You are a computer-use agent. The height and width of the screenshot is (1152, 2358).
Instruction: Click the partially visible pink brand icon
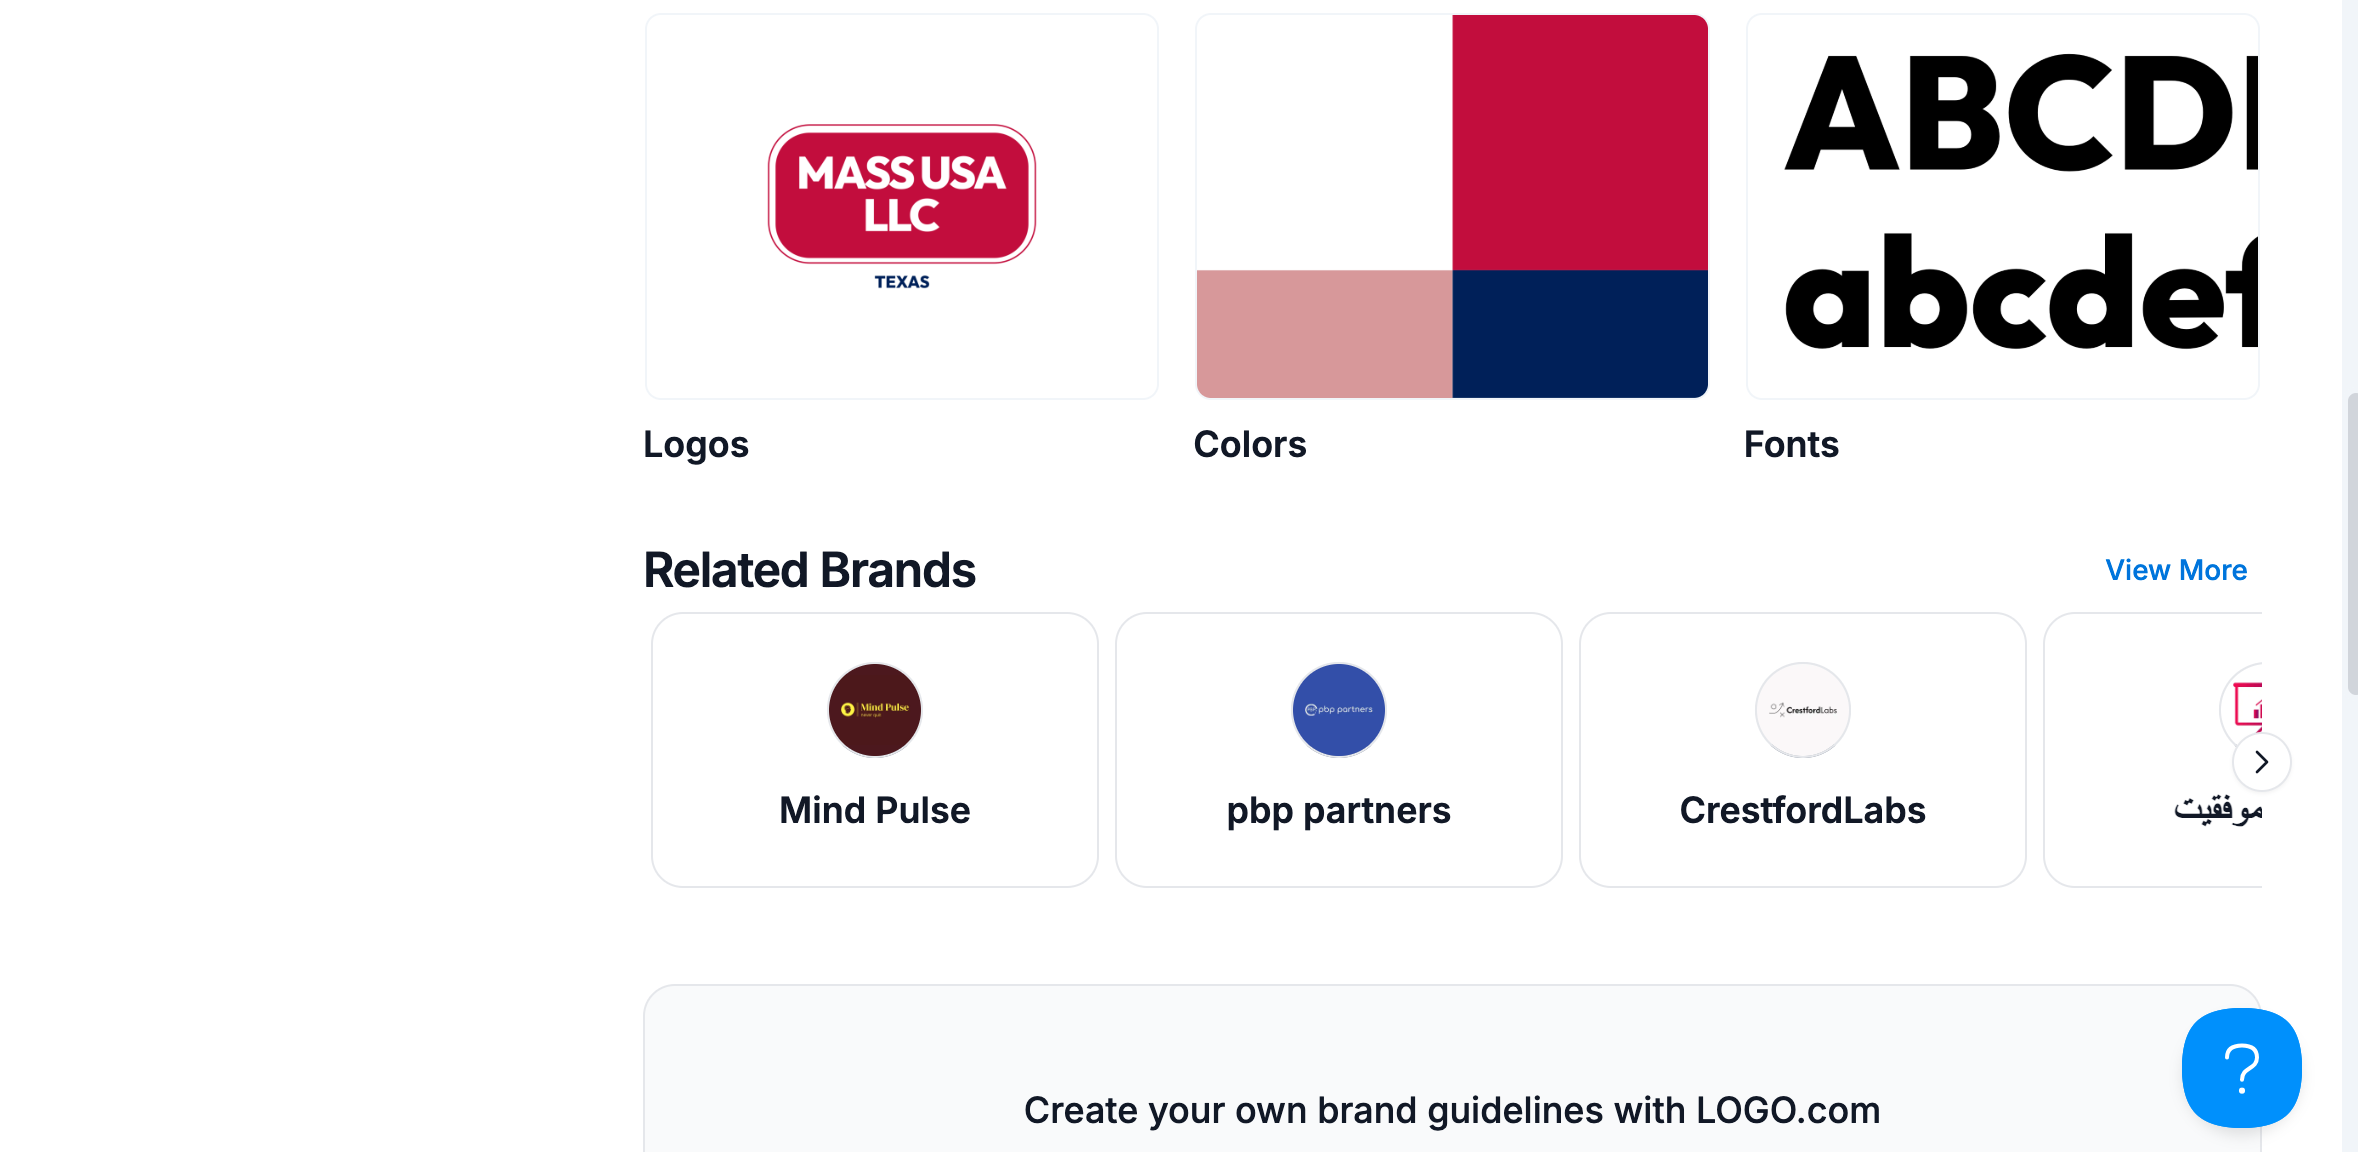point(2247,704)
